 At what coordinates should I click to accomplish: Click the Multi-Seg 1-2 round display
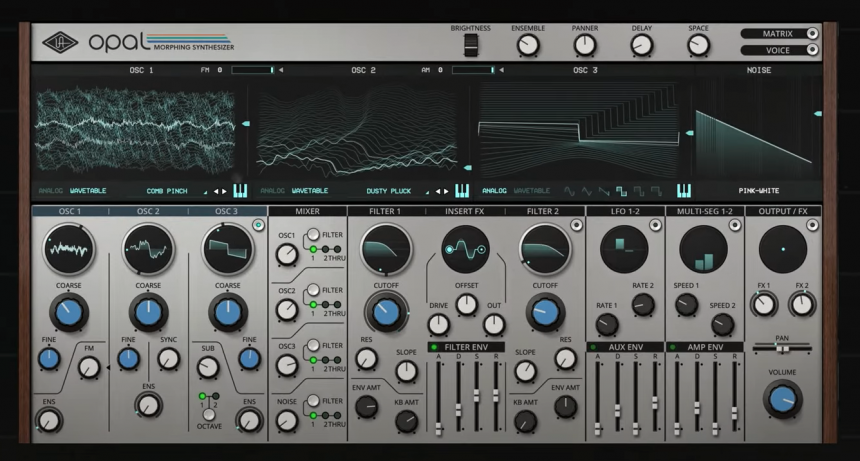point(704,249)
